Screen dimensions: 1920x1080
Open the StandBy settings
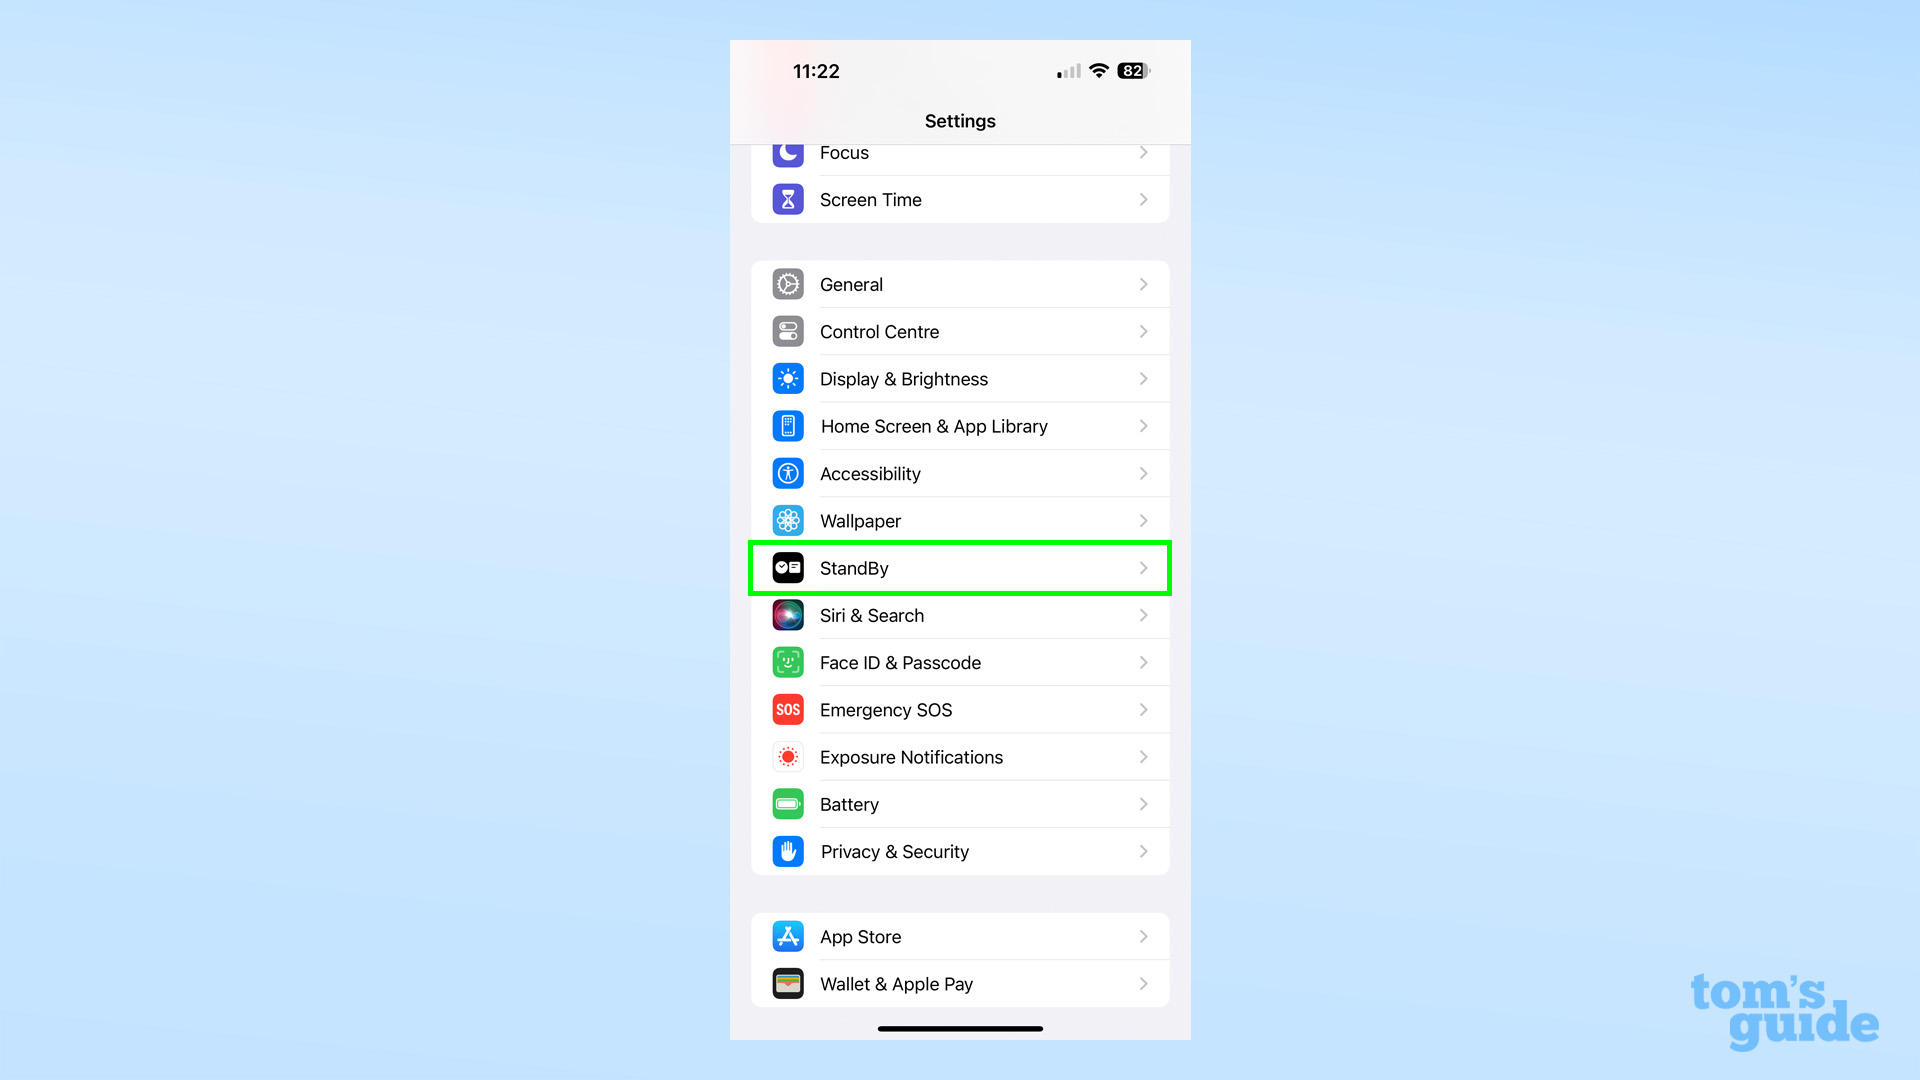click(960, 567)
